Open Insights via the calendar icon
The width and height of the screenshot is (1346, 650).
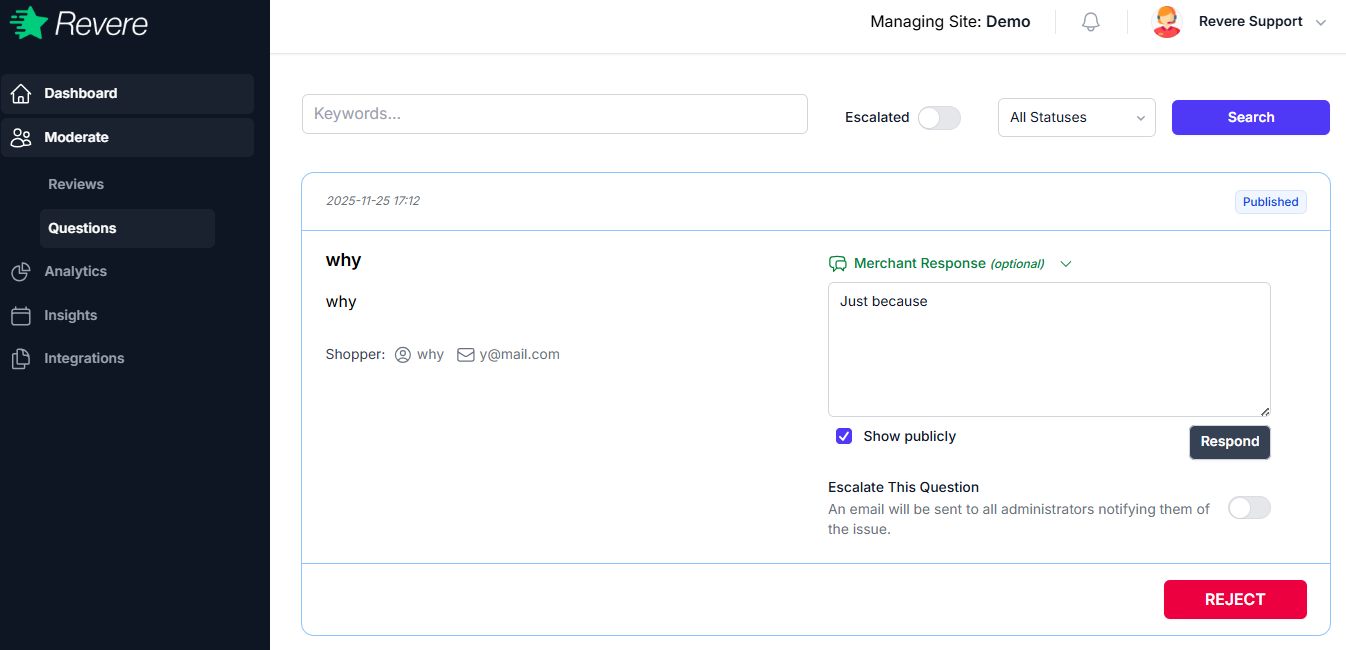coord(21,315)
